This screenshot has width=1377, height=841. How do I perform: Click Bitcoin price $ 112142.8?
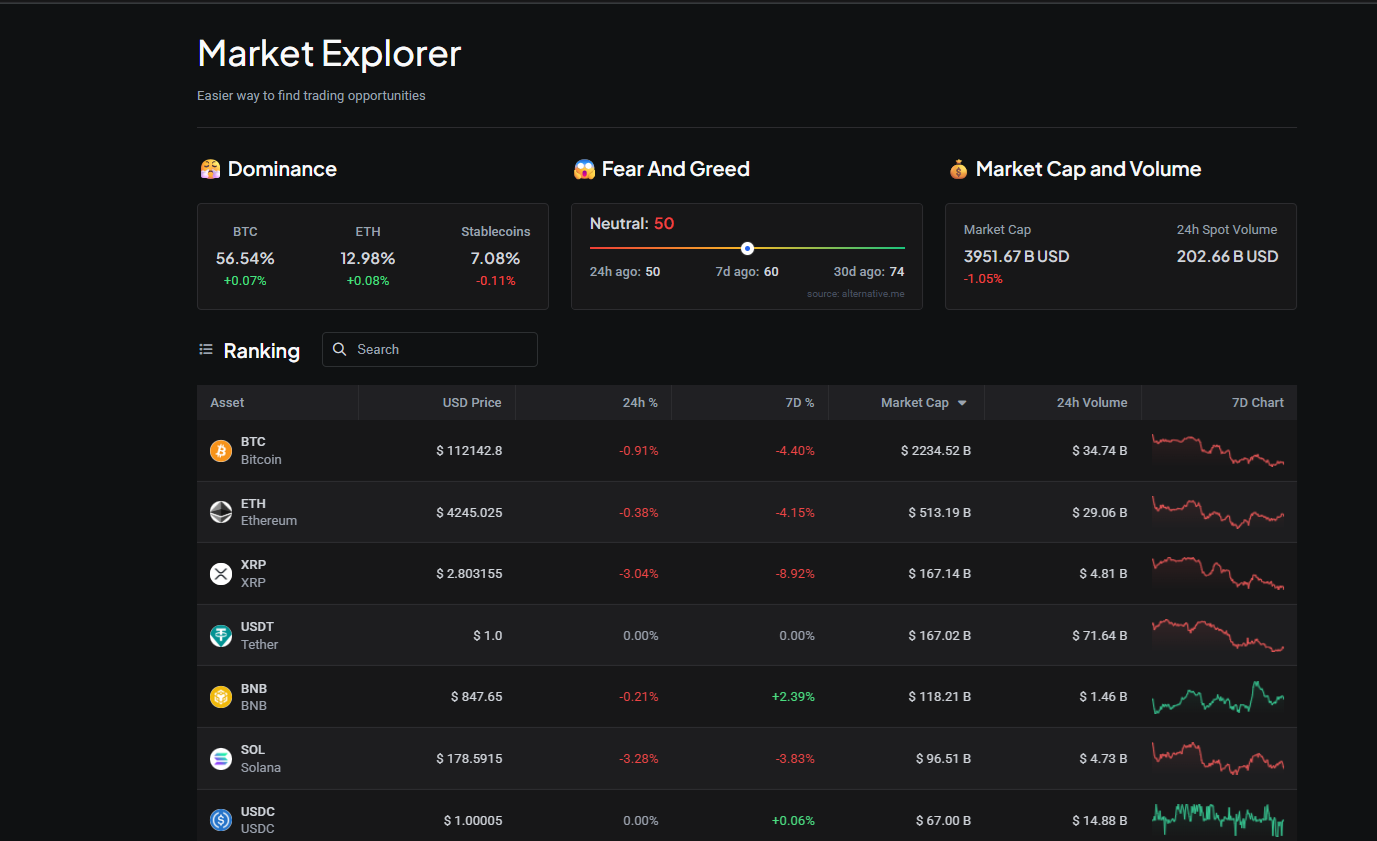(469, 451)
